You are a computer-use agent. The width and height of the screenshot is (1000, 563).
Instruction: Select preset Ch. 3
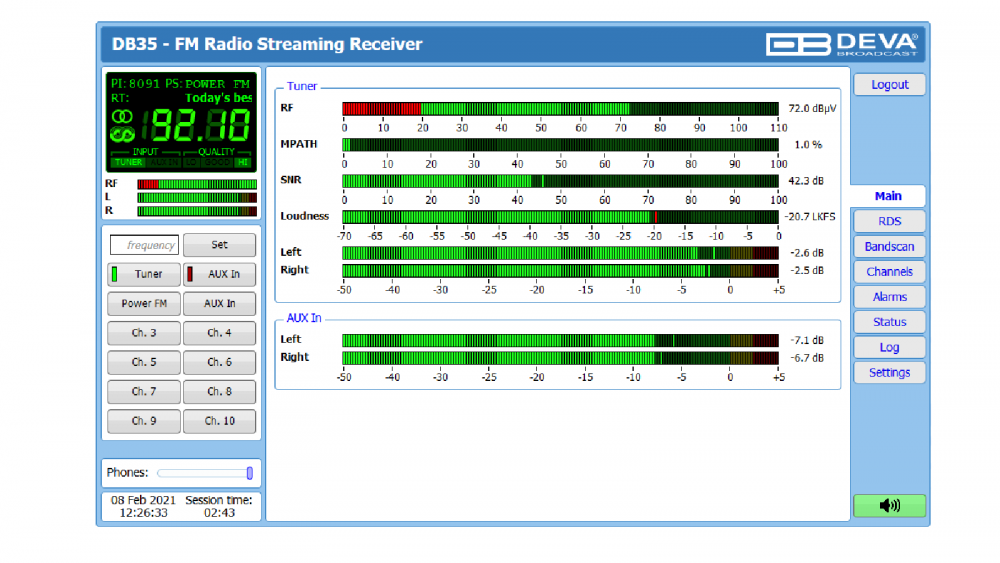143,333
